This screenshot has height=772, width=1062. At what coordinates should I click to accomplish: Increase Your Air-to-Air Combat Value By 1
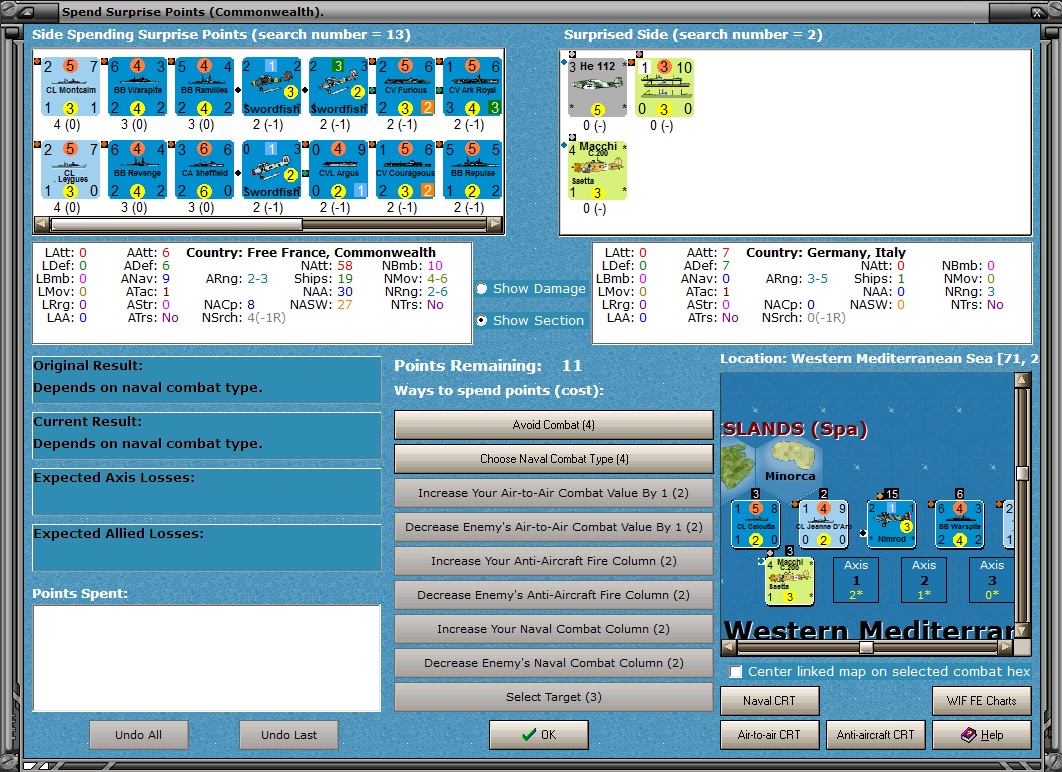coord(553,493)
